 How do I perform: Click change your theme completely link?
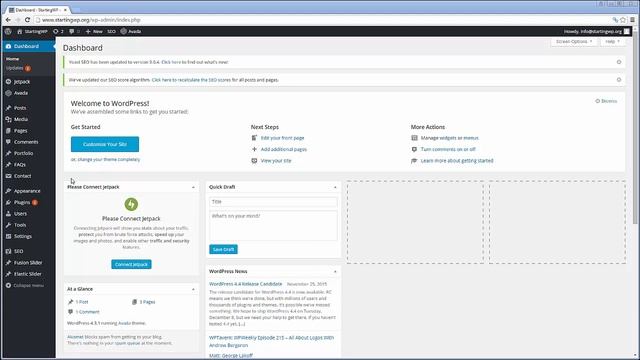pyautogui.click(x=109, y=160)
